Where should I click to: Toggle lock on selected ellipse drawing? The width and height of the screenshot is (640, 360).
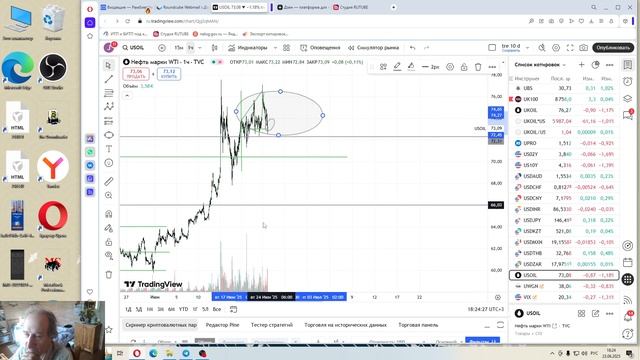tap(464, 67)
